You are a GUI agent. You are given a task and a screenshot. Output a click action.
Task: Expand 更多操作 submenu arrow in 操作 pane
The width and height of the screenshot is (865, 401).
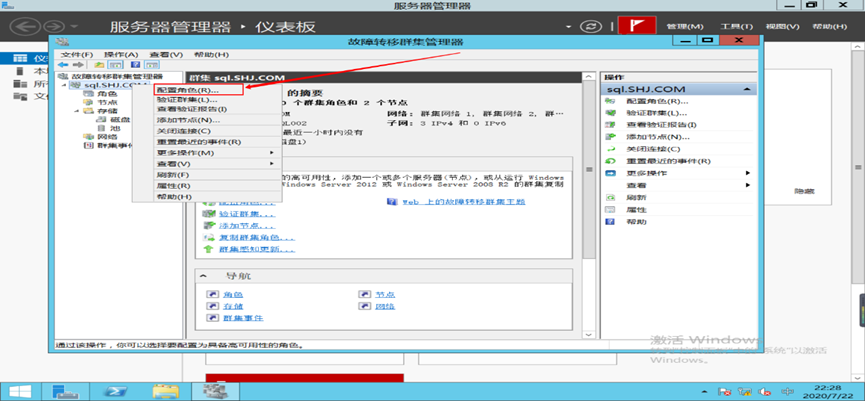click(x=748, y=173)
